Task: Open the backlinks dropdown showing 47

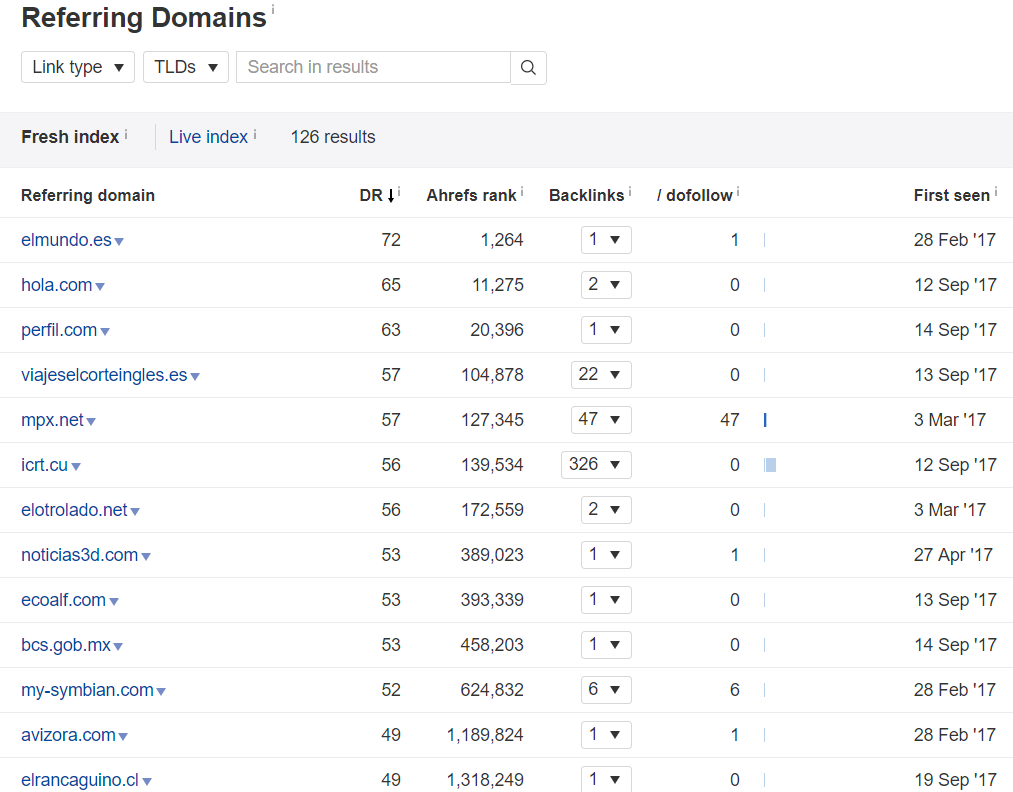Action: tap(601, 420)
